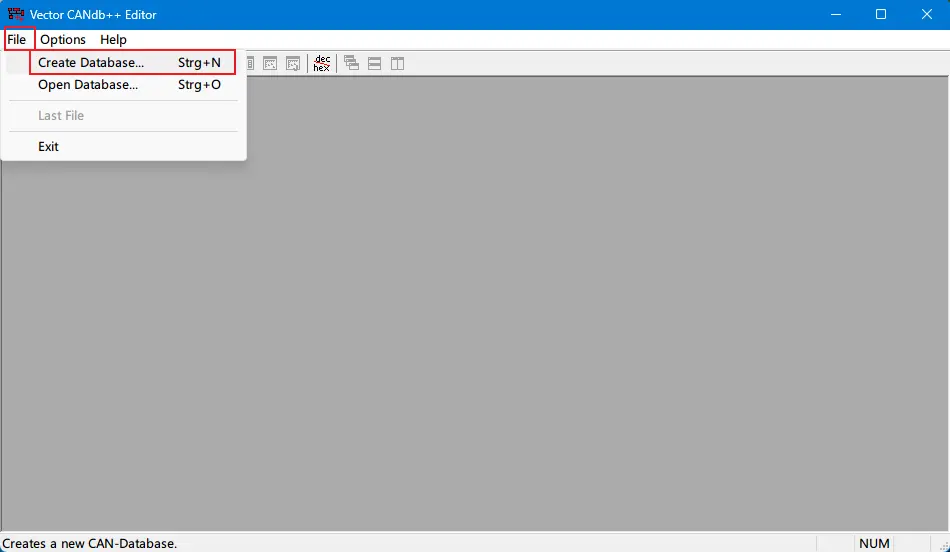The image size is (950, 552).
Task: Open the Options menu
Action: pos(63,39)
